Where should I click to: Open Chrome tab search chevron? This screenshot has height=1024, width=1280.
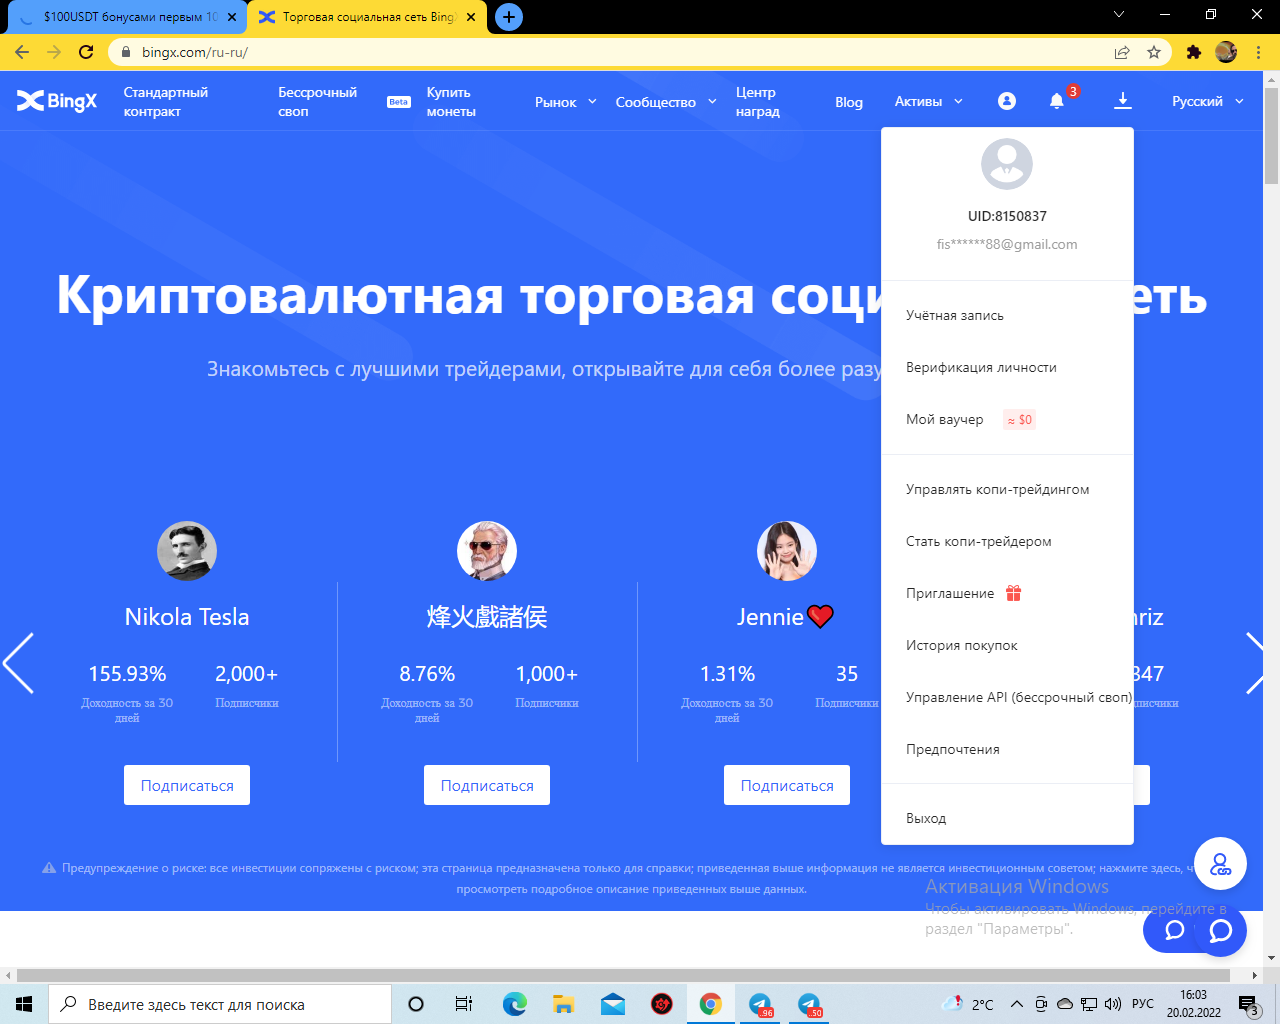(x=1119, y=15)
